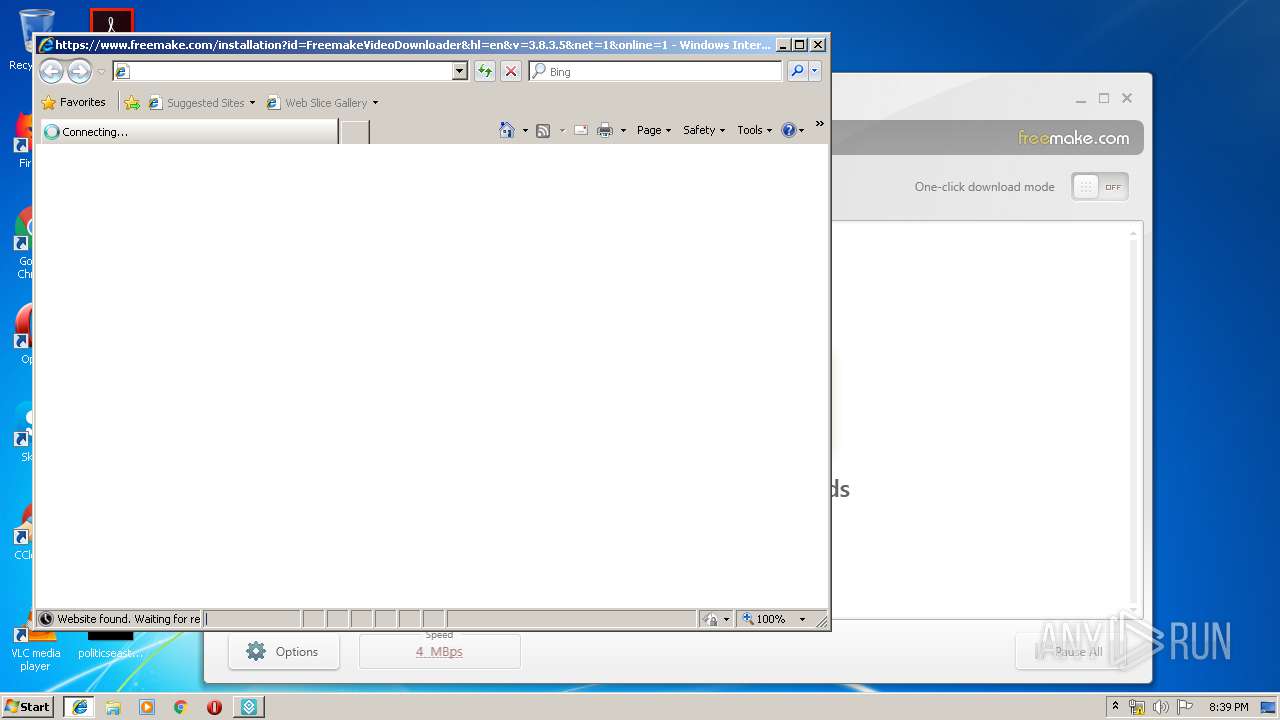Go forward in Internet Explorer
The height and width of the screenshot is (720, 1280).
pyautogui.click(x=79, y=71)
